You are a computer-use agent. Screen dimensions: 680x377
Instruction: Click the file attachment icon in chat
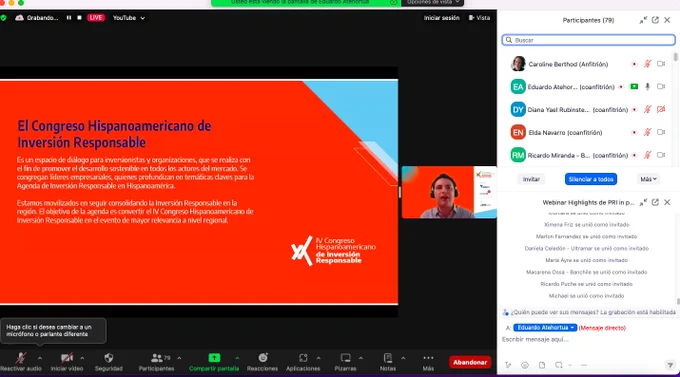[542, 365]
